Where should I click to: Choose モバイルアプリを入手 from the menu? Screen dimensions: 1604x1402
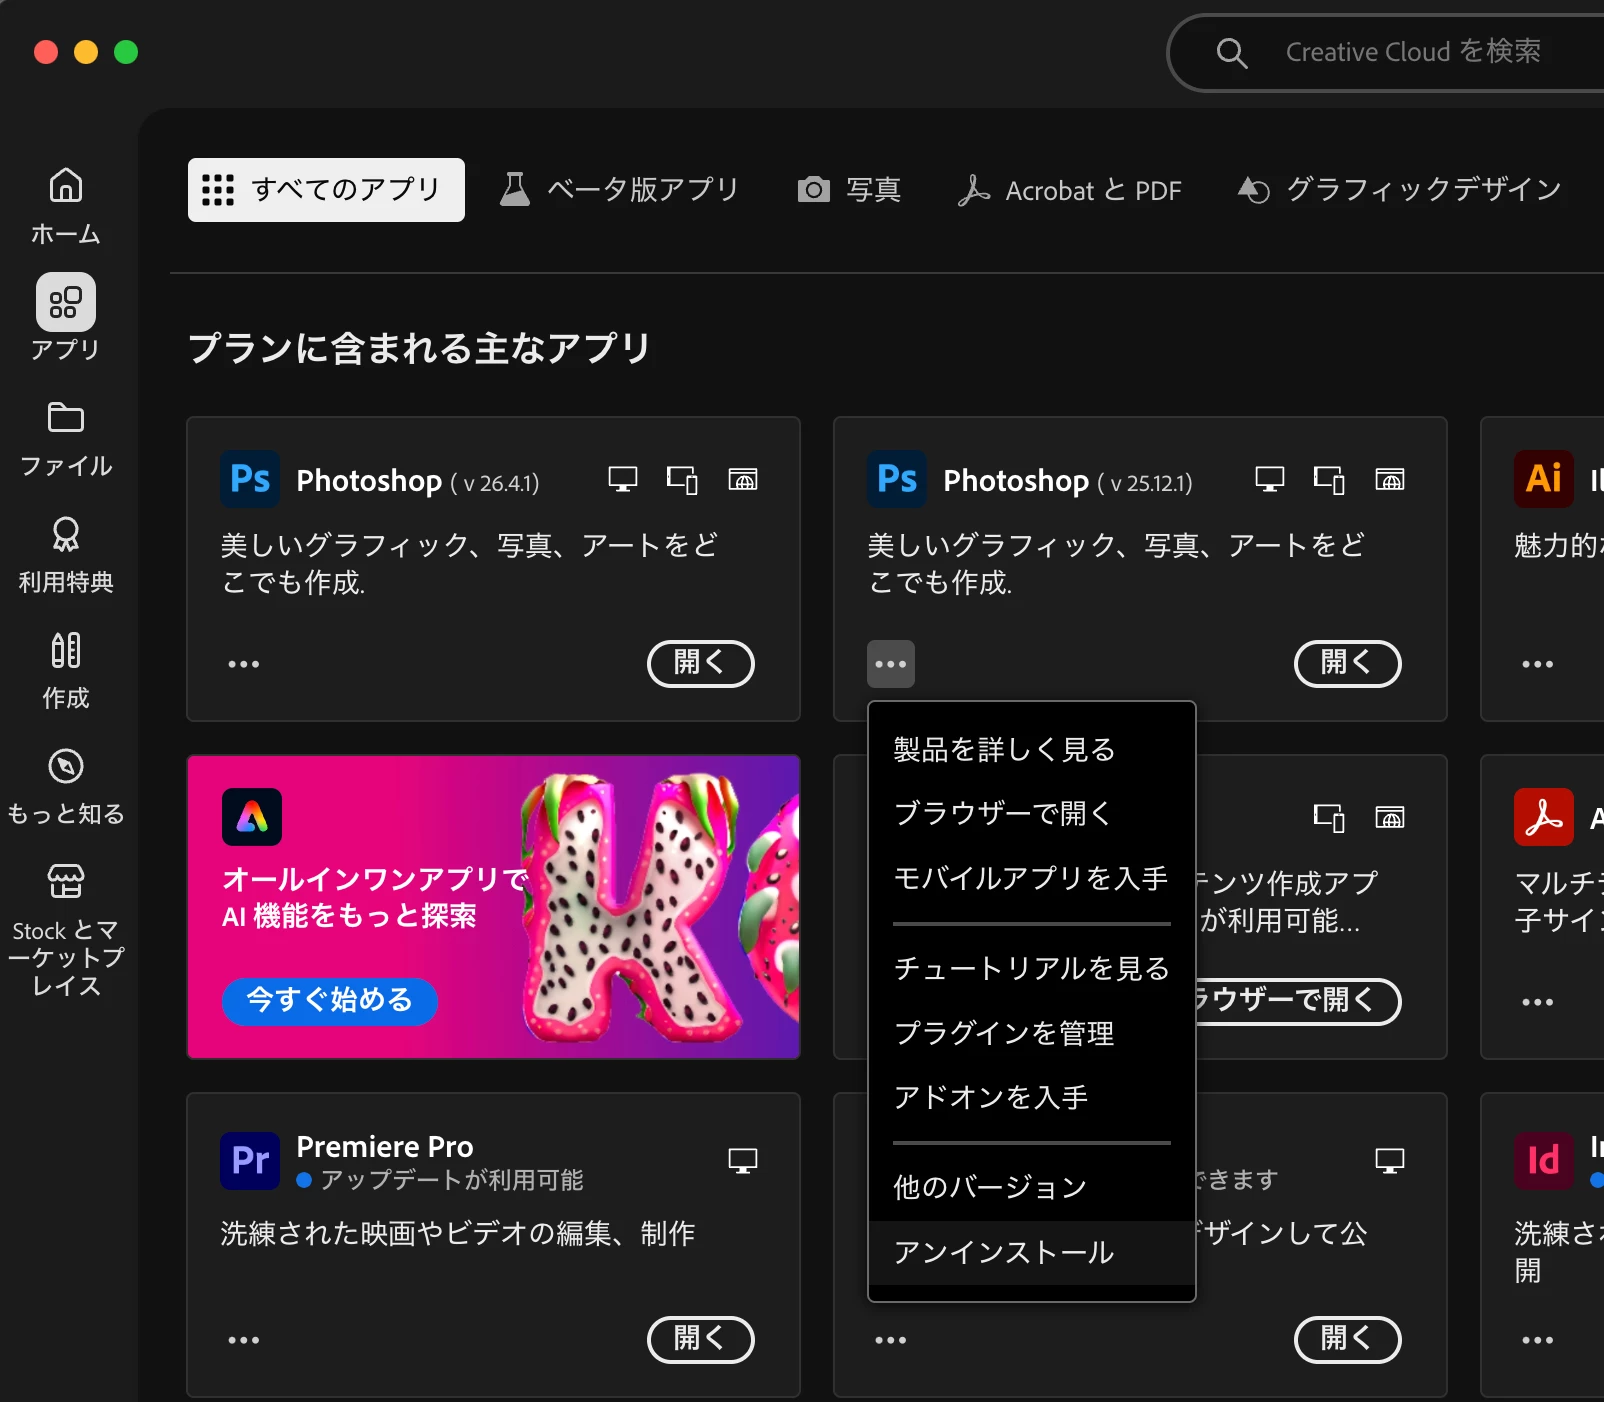(1032, 877)
